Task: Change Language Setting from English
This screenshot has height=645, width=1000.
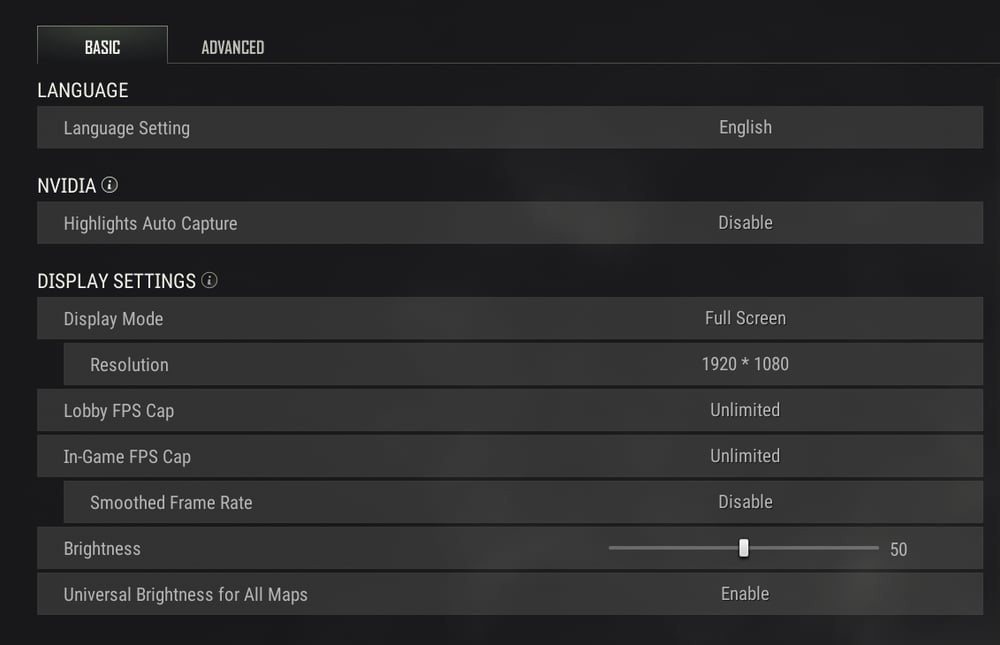Action: click(745, 127)
